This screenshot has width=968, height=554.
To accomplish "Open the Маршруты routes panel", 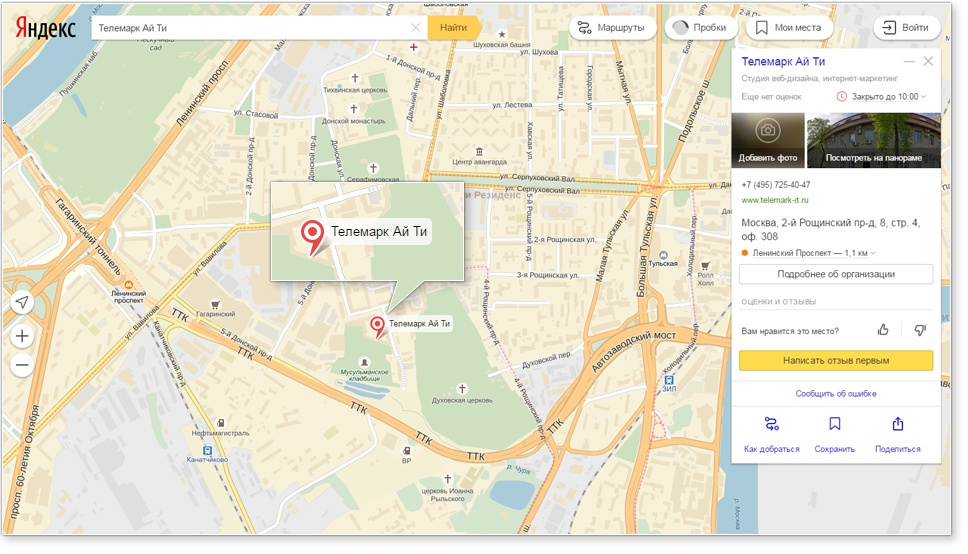I will coord(613,28).
